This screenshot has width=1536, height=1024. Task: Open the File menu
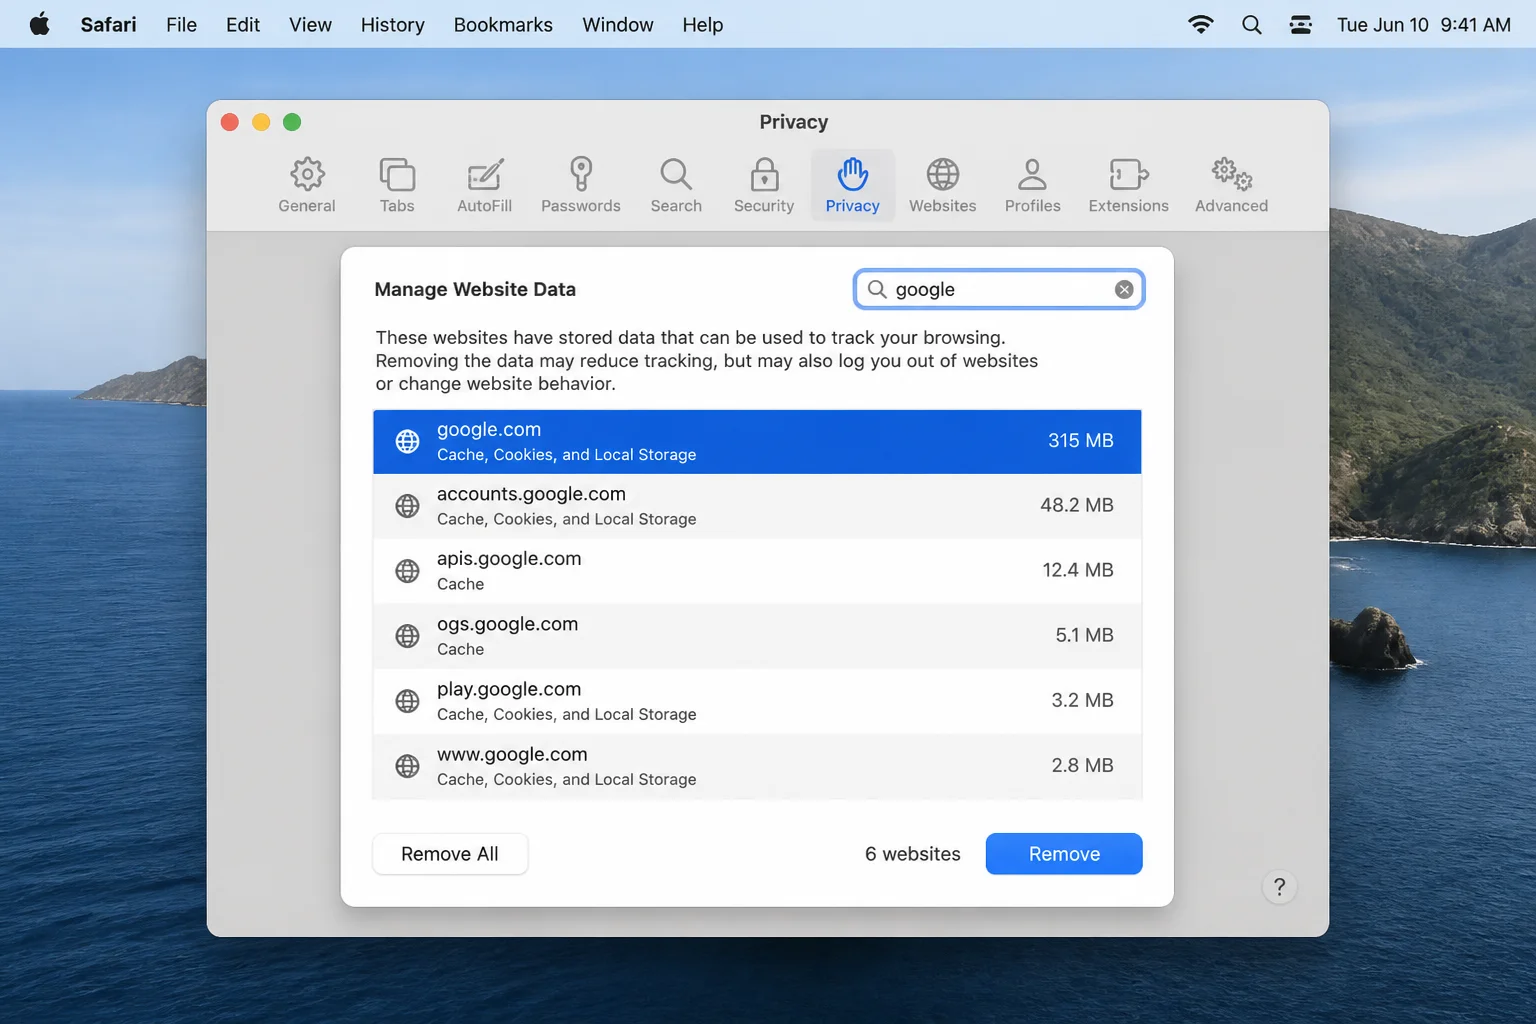click(x=181, y=24)
